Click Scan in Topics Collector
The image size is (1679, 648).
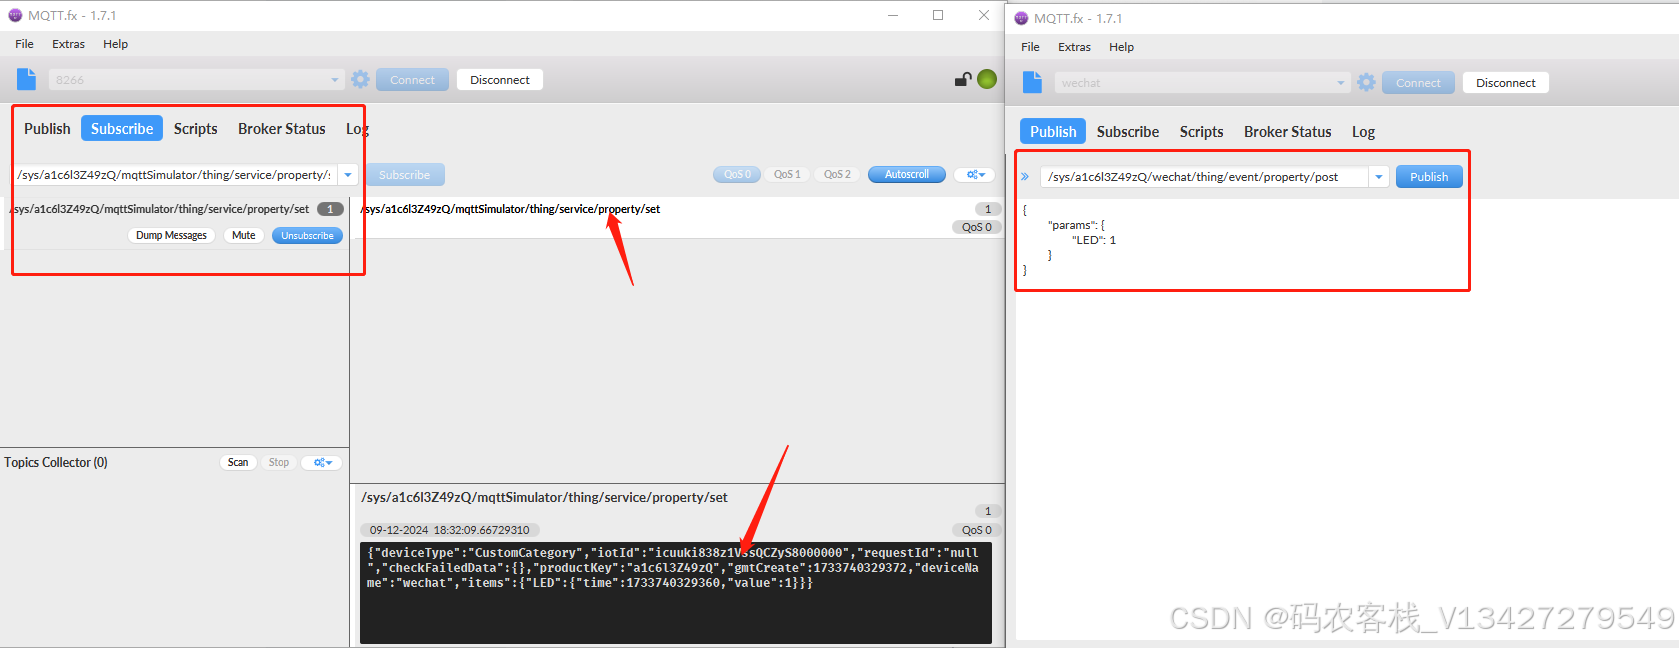[238, 463]
